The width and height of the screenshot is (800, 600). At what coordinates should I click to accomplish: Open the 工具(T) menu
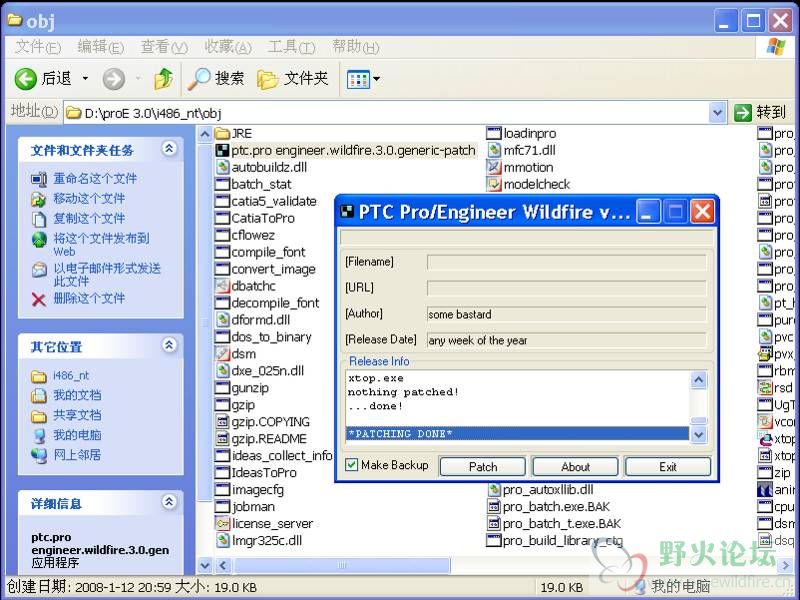(x=291, y=47)
